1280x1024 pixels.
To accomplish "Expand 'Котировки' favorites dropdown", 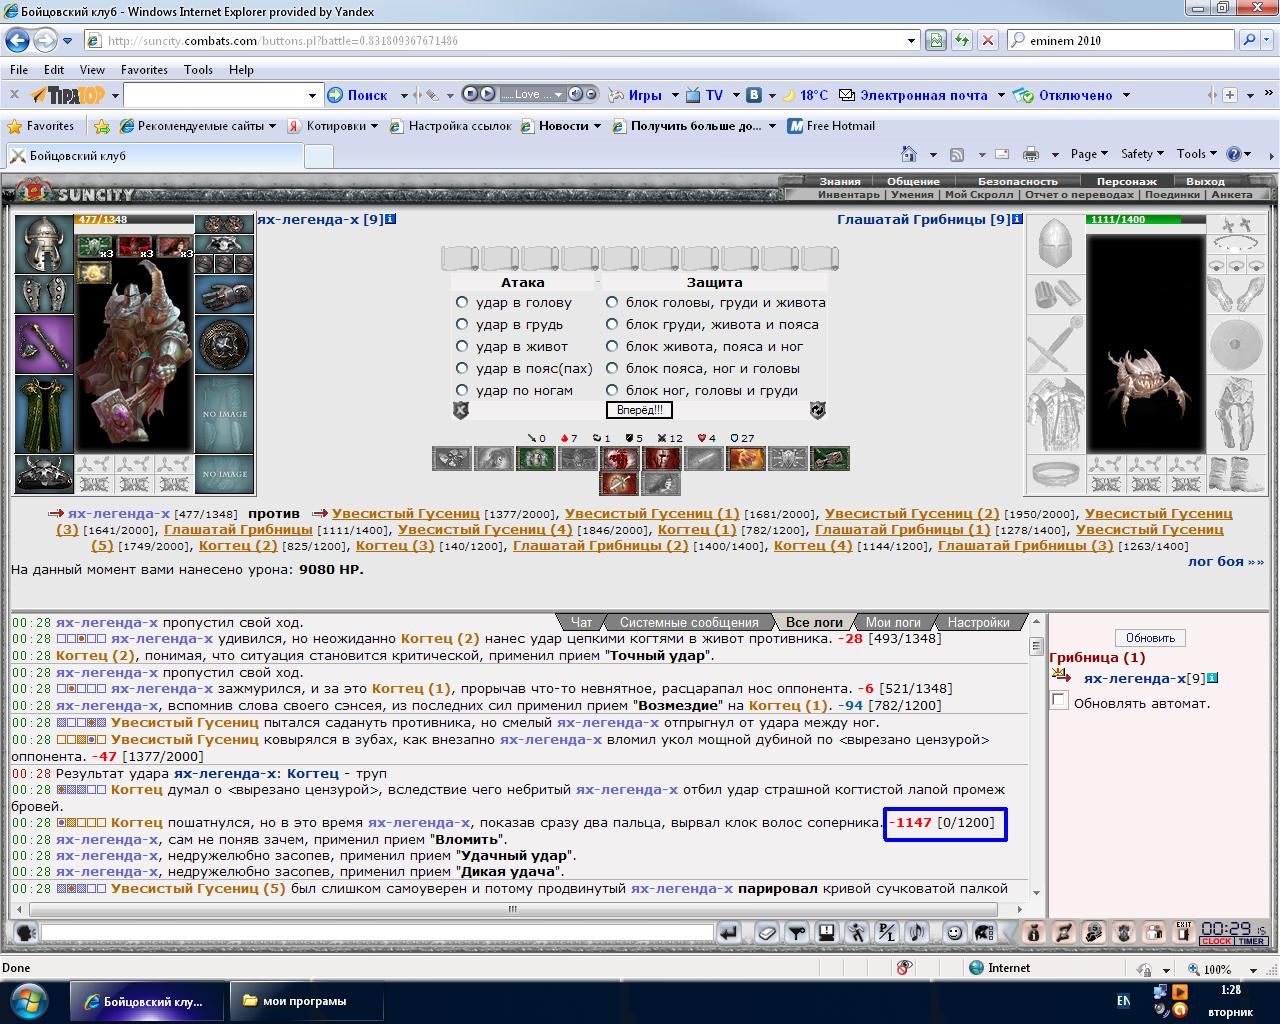I will pyautogui.click(x=332, y=126).
